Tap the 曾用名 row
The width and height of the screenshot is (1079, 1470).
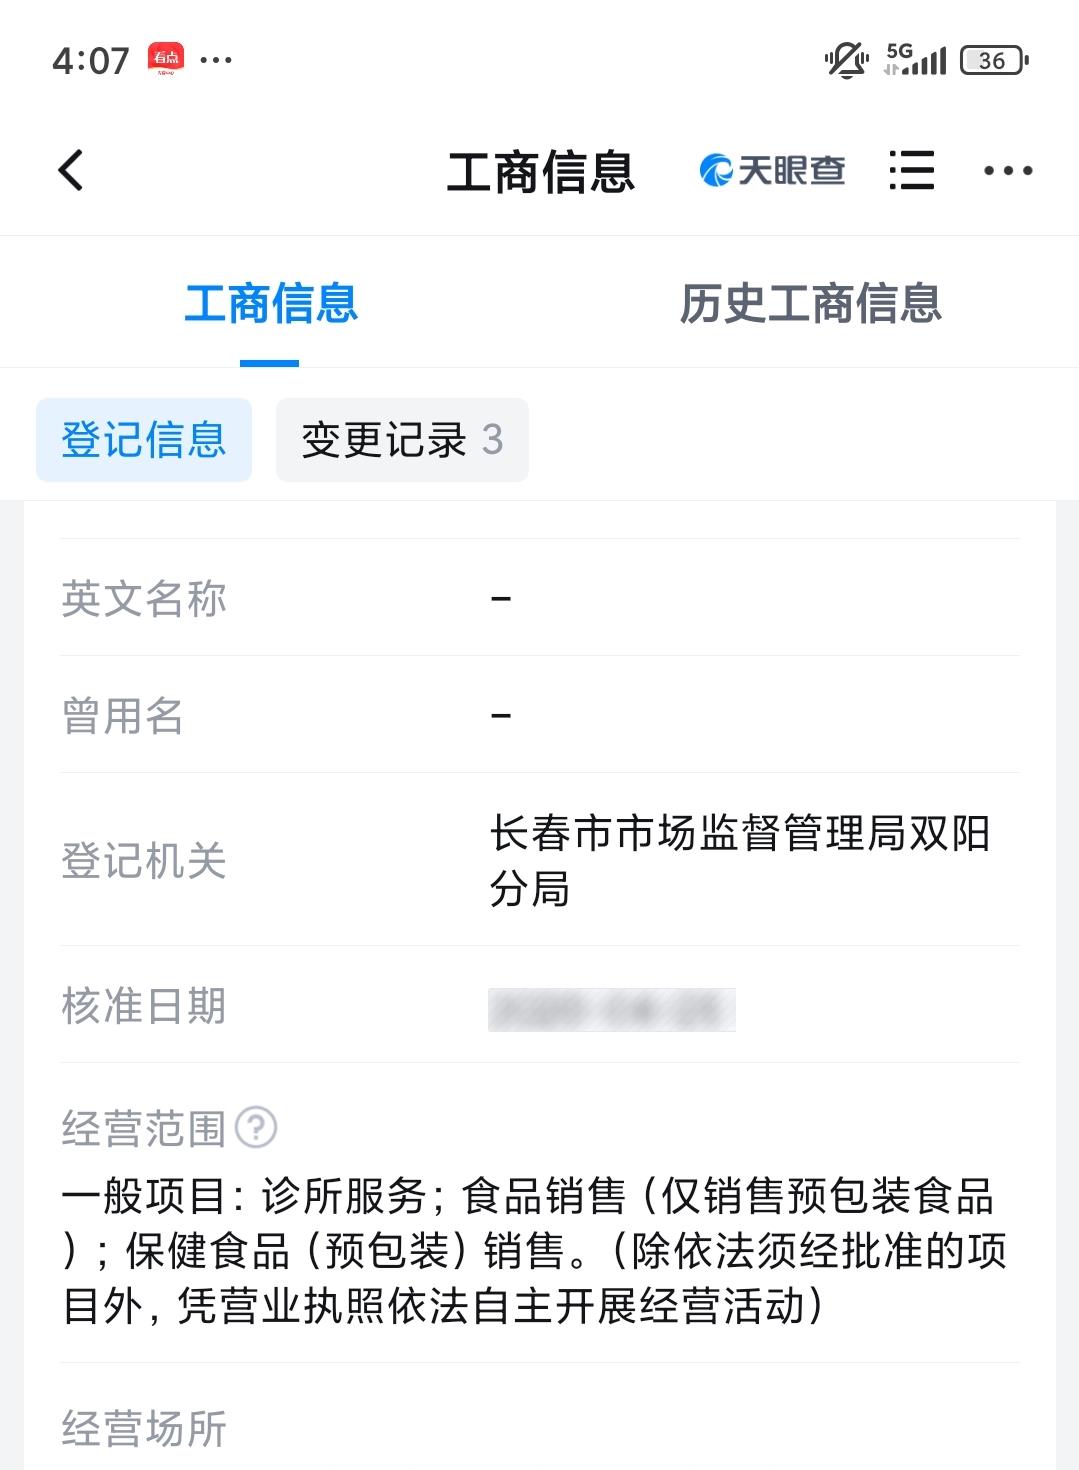tap(540, 715)
